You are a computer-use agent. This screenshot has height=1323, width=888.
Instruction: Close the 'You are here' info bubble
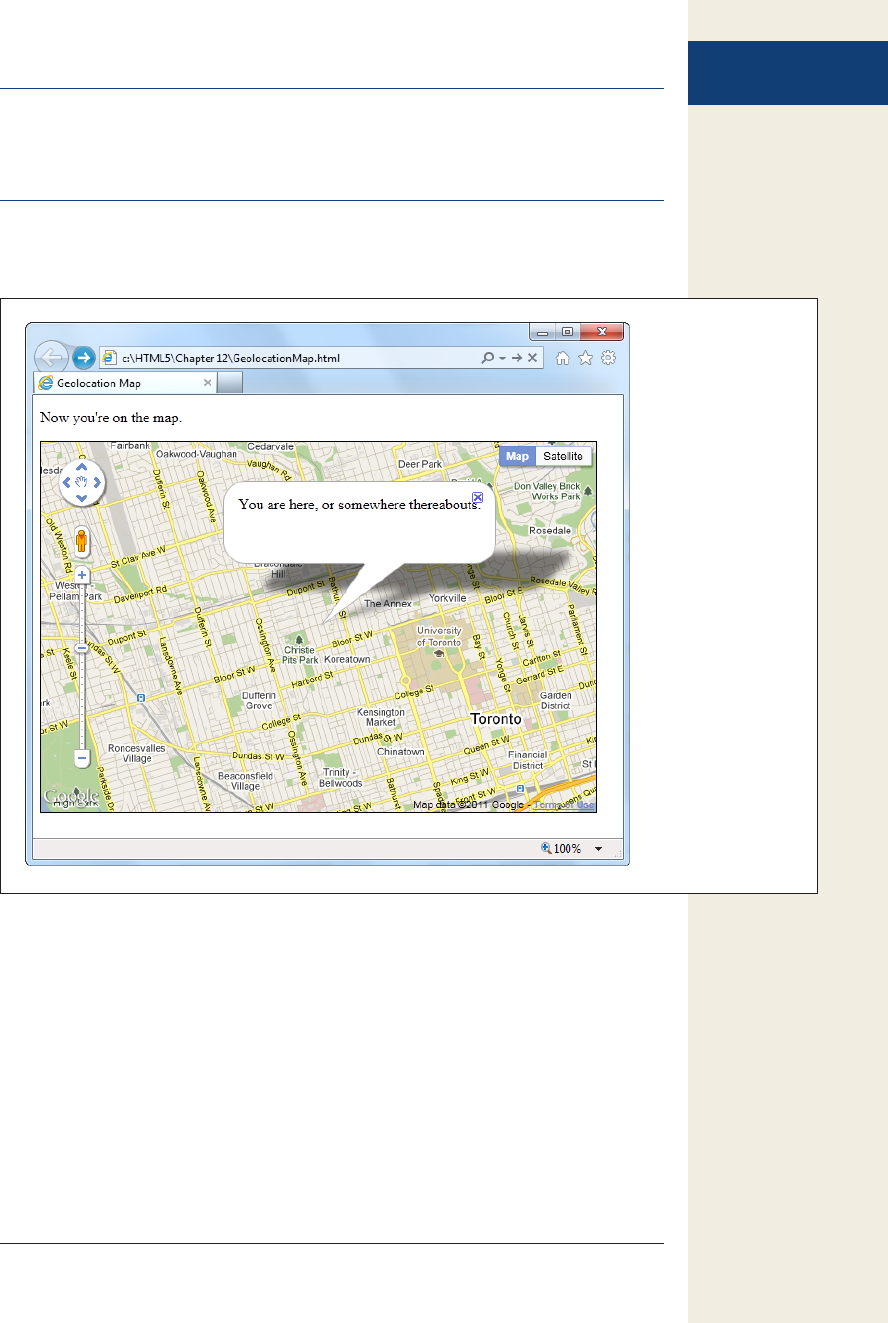pos(477,497)
